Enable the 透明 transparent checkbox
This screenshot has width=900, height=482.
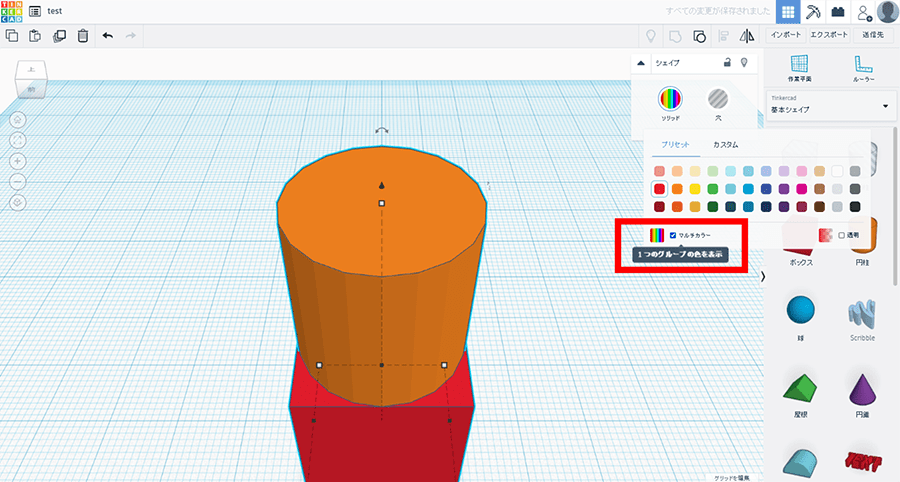coord(842,235)
